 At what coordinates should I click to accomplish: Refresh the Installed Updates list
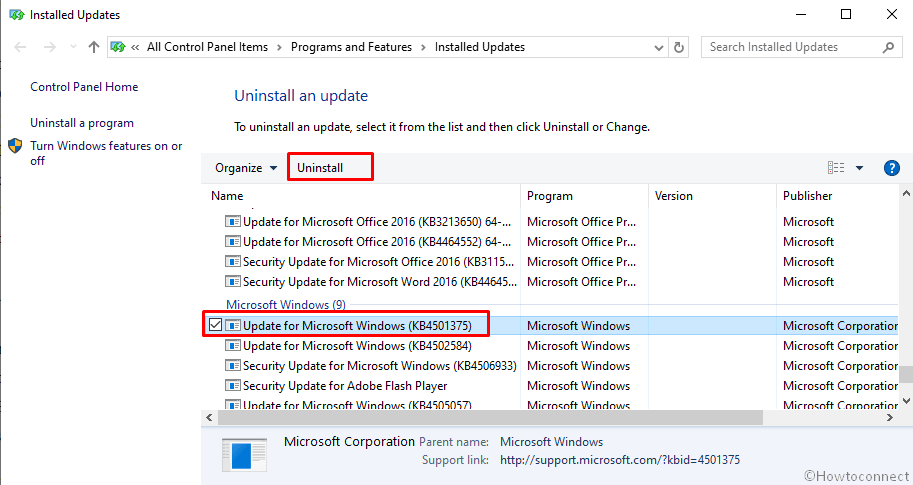click(679, 48)
